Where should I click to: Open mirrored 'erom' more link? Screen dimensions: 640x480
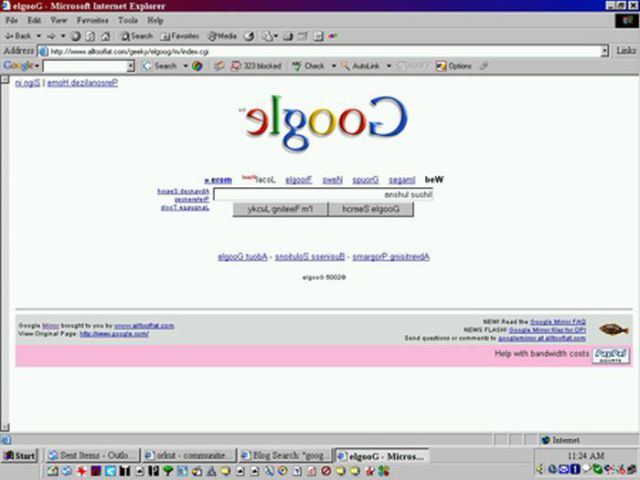pyautogui.click(x=218, y=180)
